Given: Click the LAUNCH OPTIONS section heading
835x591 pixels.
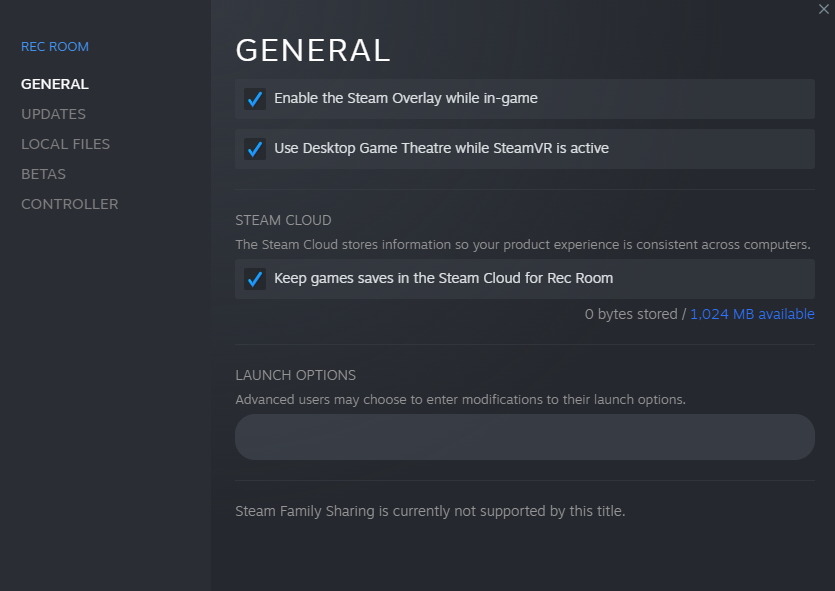Looking at the screenshot, I should [x=295, y=375].
